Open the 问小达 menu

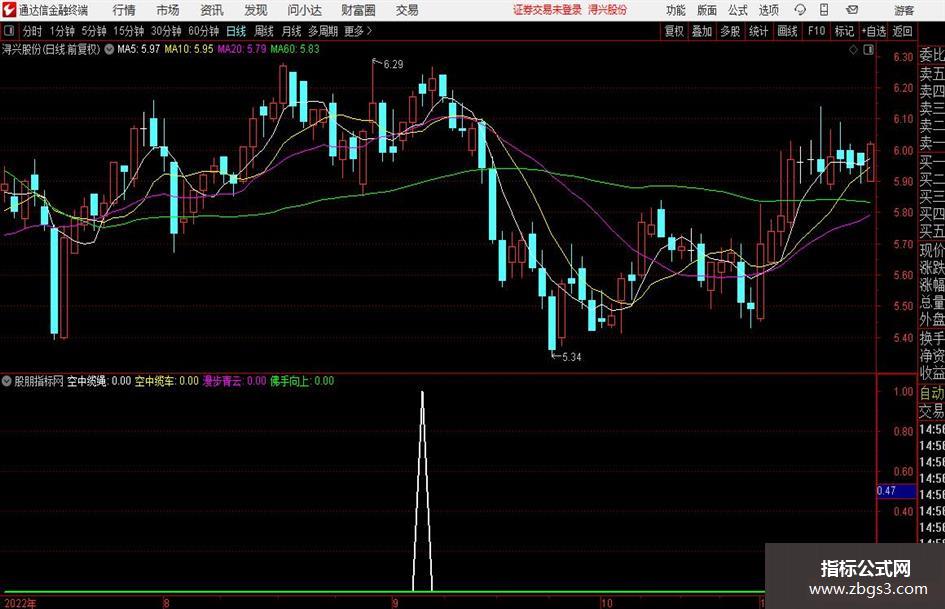tap(305, 10)
